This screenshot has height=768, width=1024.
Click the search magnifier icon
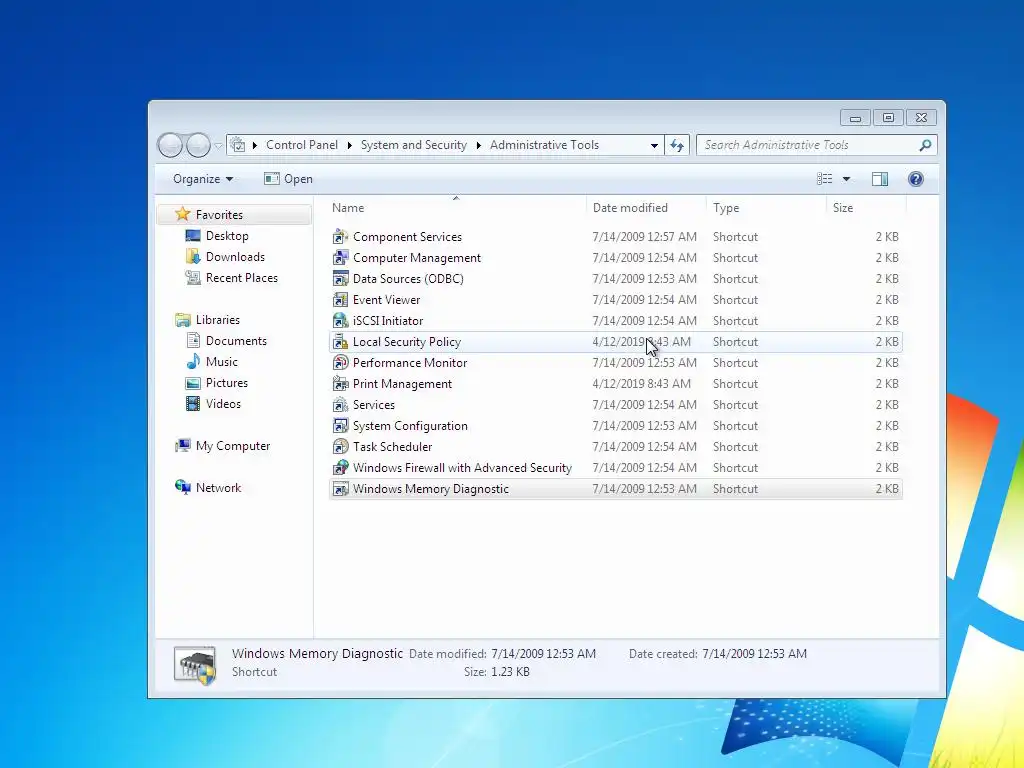925,145
